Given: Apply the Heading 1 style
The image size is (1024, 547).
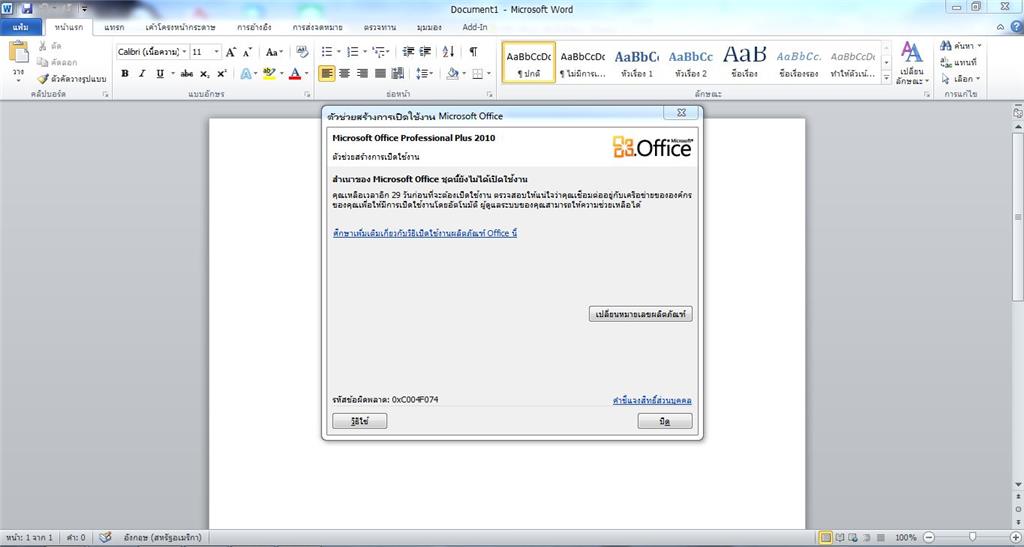Looking at the screenshot, I should pos(637,63).
